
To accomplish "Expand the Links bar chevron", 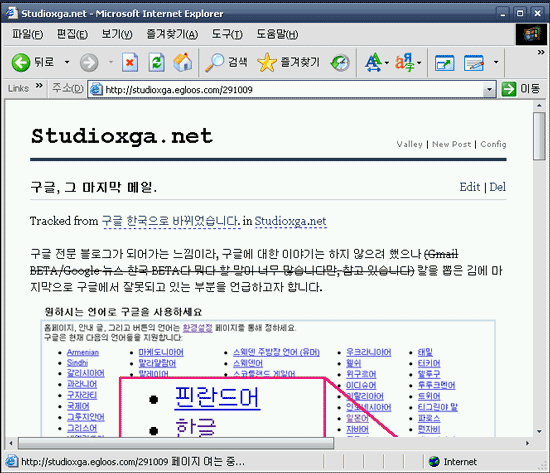I will click(39, 85).
